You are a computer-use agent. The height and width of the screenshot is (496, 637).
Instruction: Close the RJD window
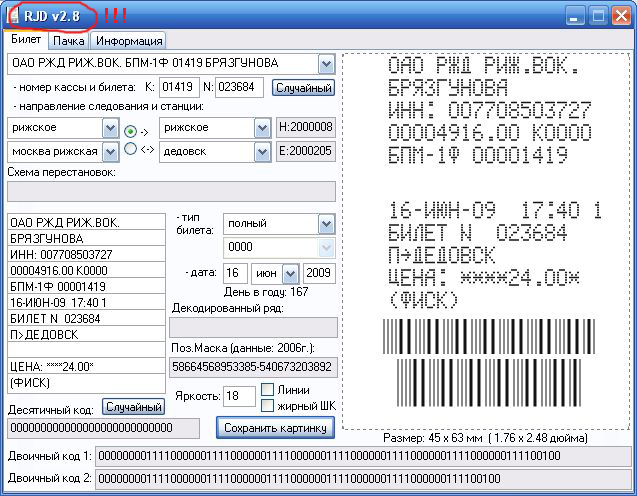click(622, 16)
